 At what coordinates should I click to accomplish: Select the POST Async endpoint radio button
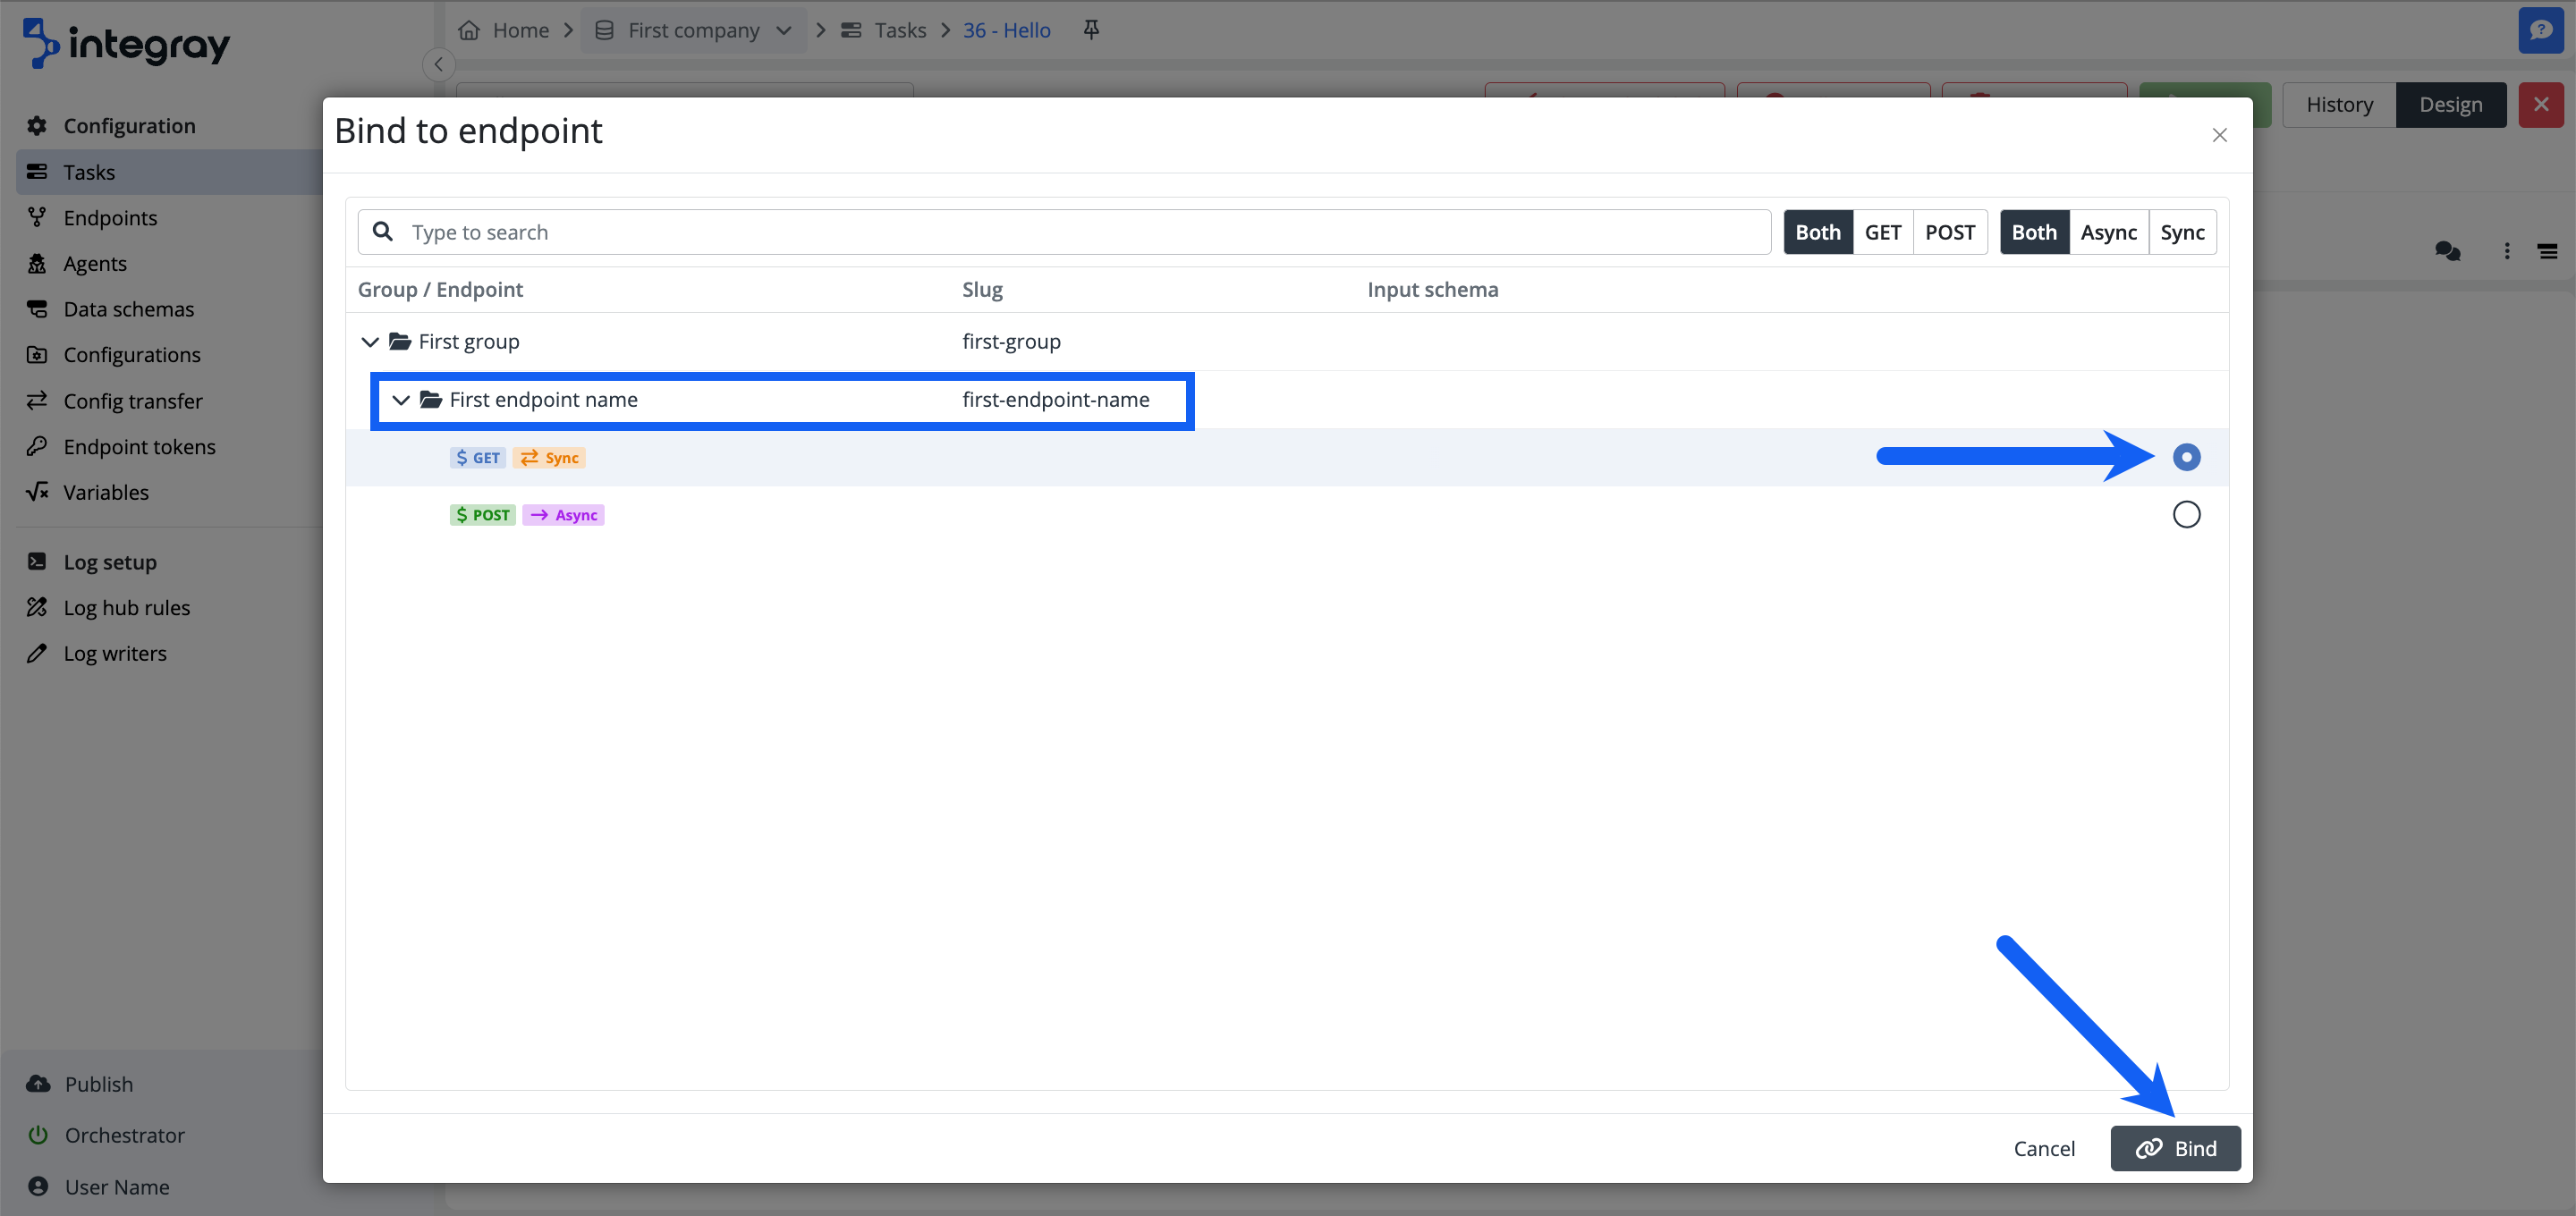2187,514
